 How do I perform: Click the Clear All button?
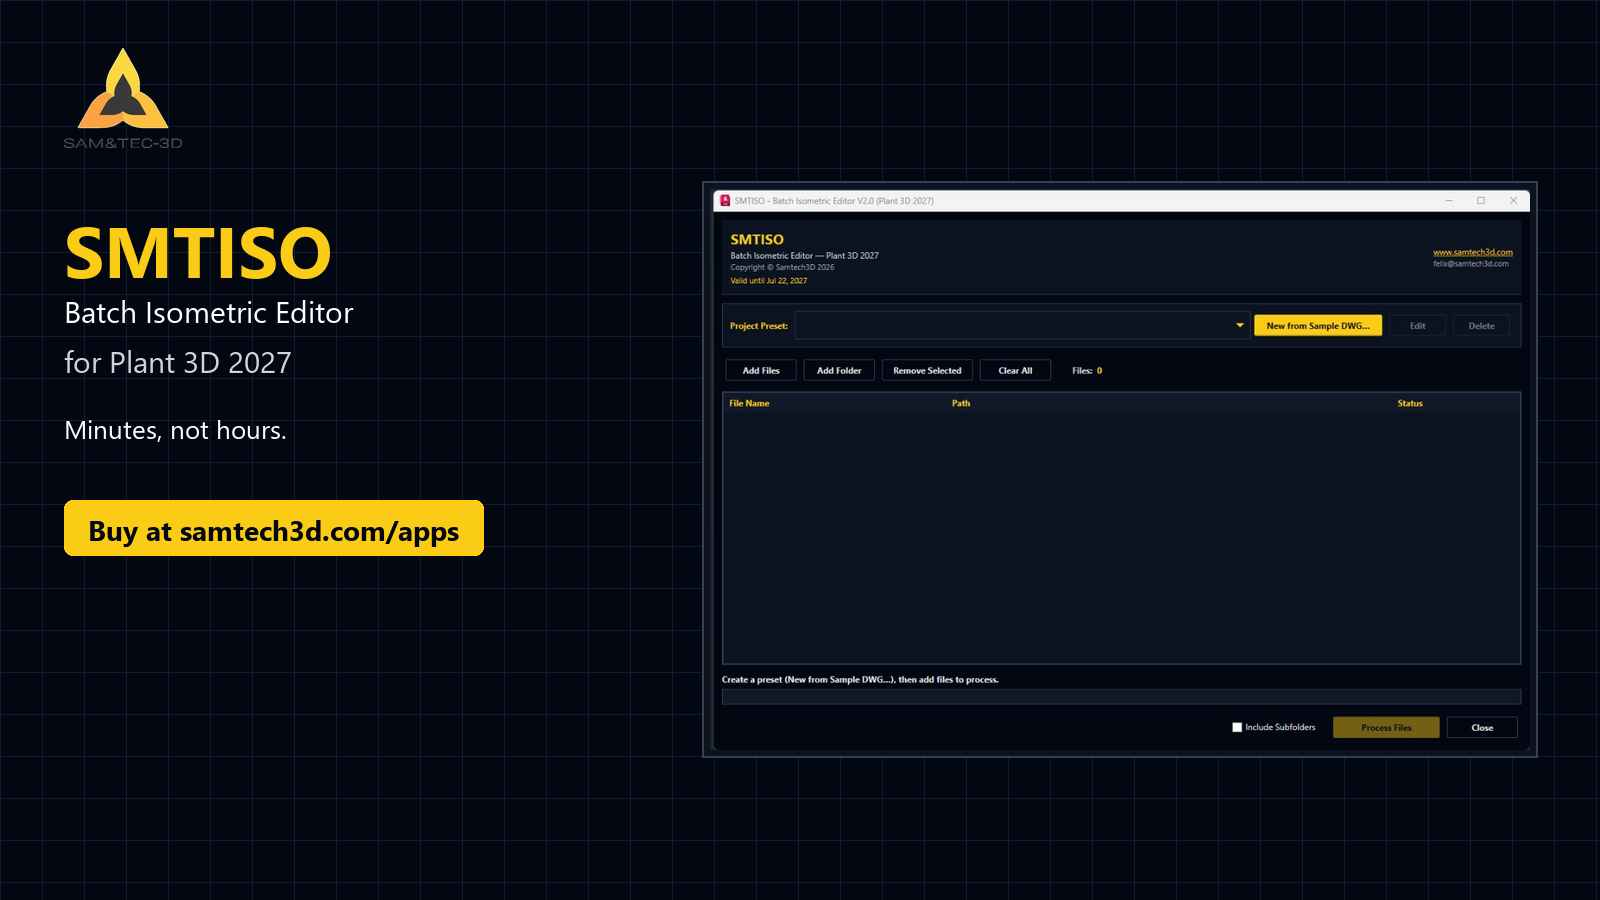point(1015,370)
